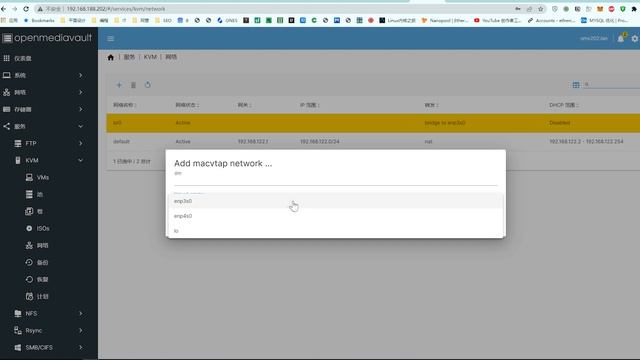Toggle the sidebar with the hamburger icon
Viewport: 640px width, 360px height.
pyautogui.click(x=111, y=38)
